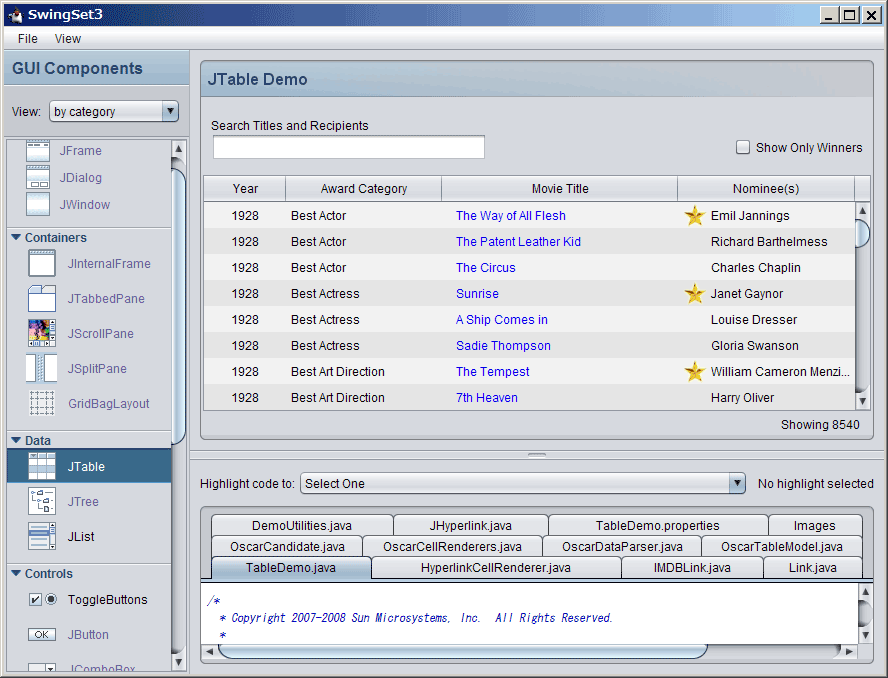The image size is (888, 678).
Task: Switch to the JHyperlink.java tab
Action: [x=471, y=525]
